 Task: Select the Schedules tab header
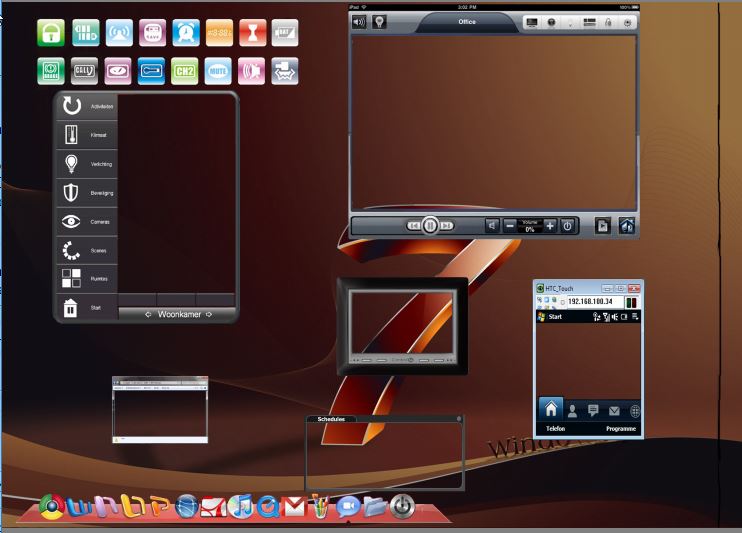(331, 419)
